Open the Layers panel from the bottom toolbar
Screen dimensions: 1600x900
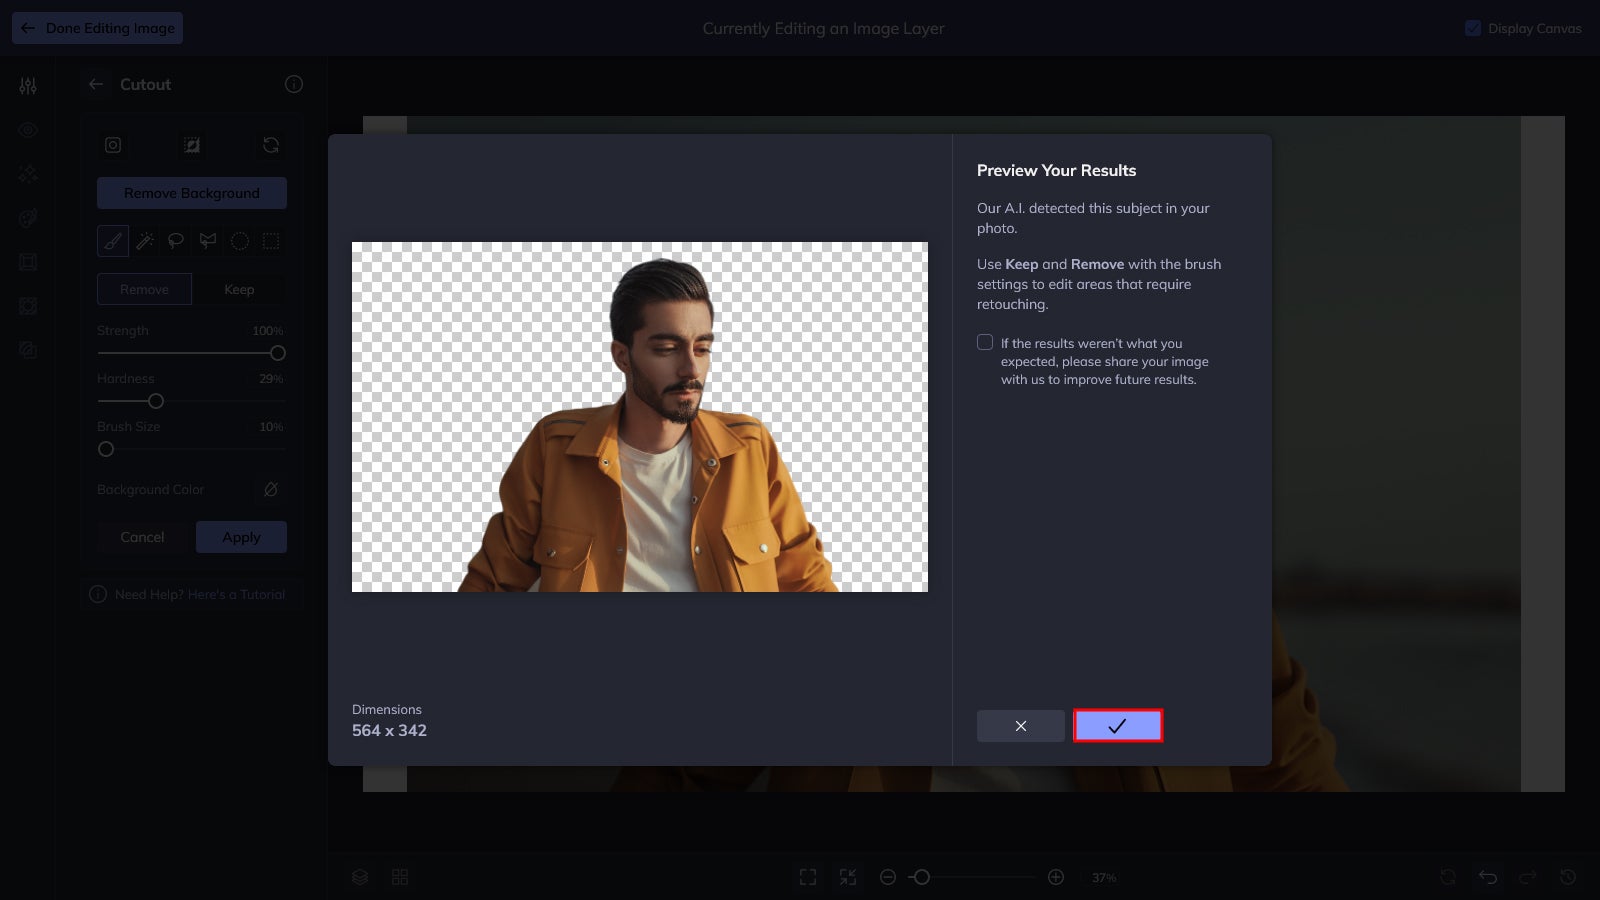[x=359, y=877]
